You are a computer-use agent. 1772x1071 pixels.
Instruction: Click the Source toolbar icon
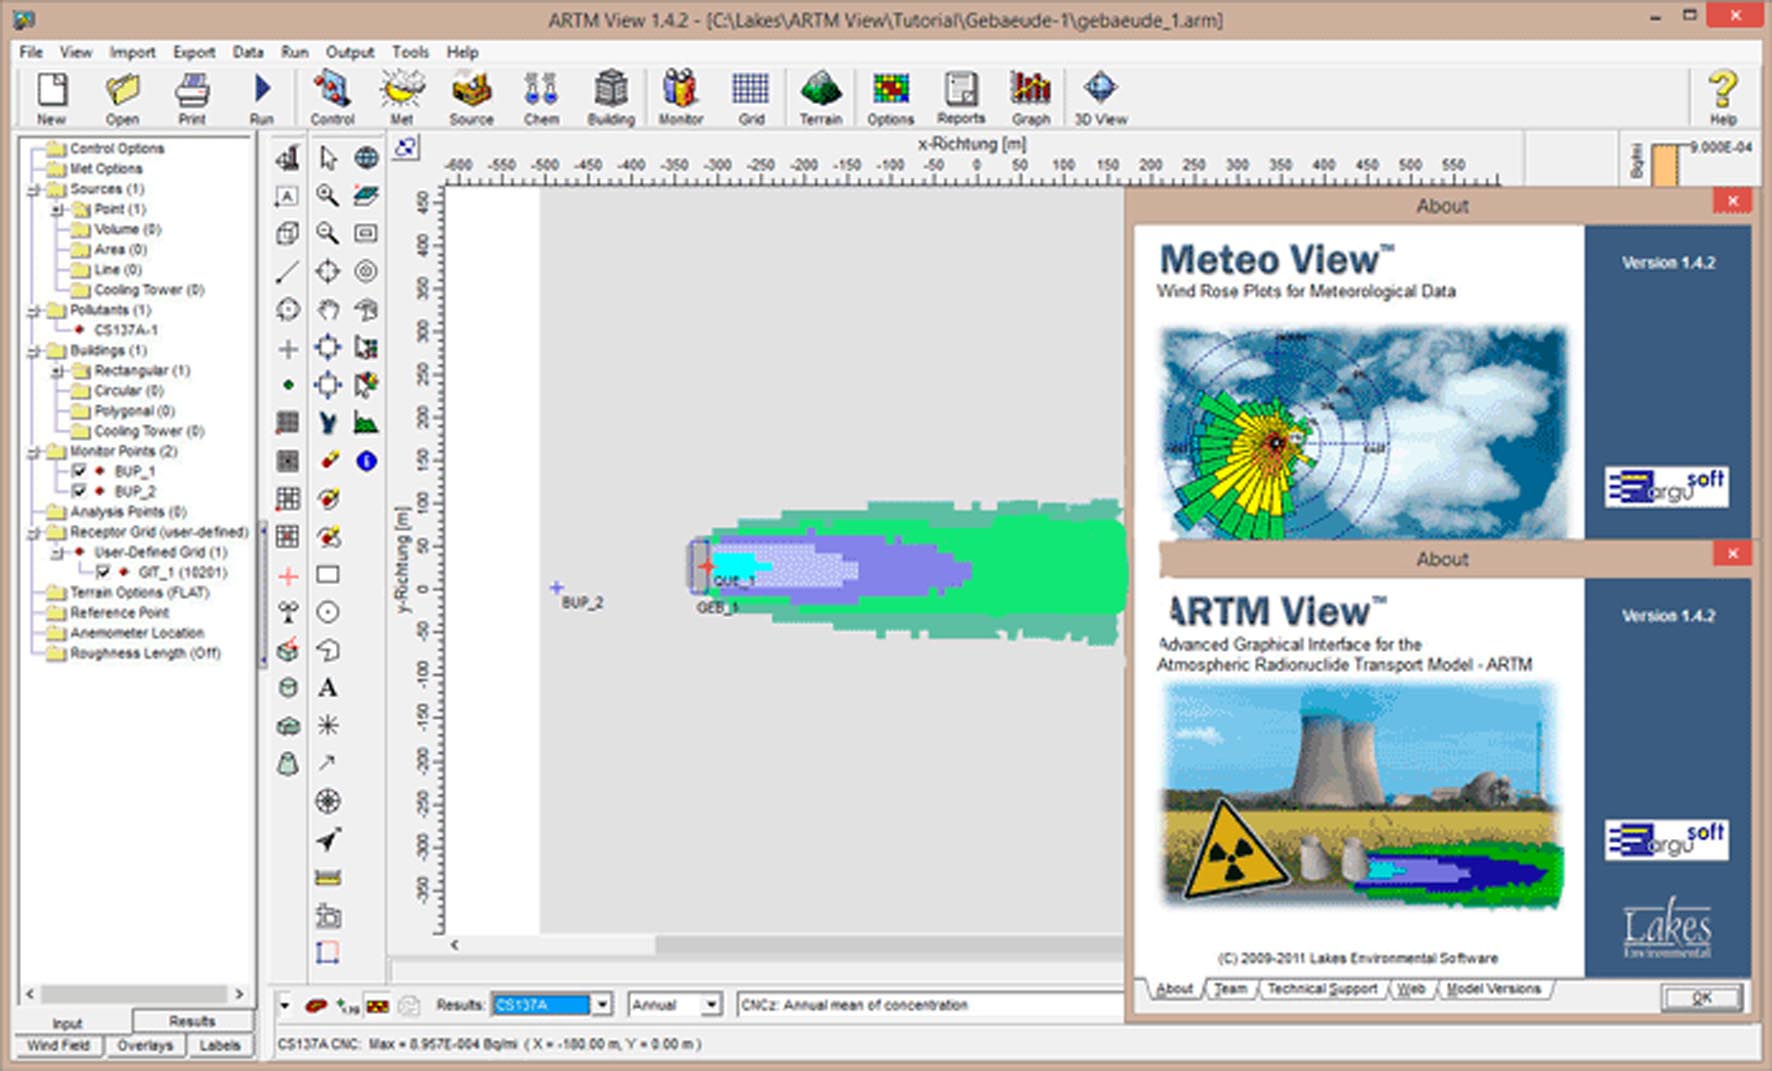pyautogui.click(x=471, y=97)
